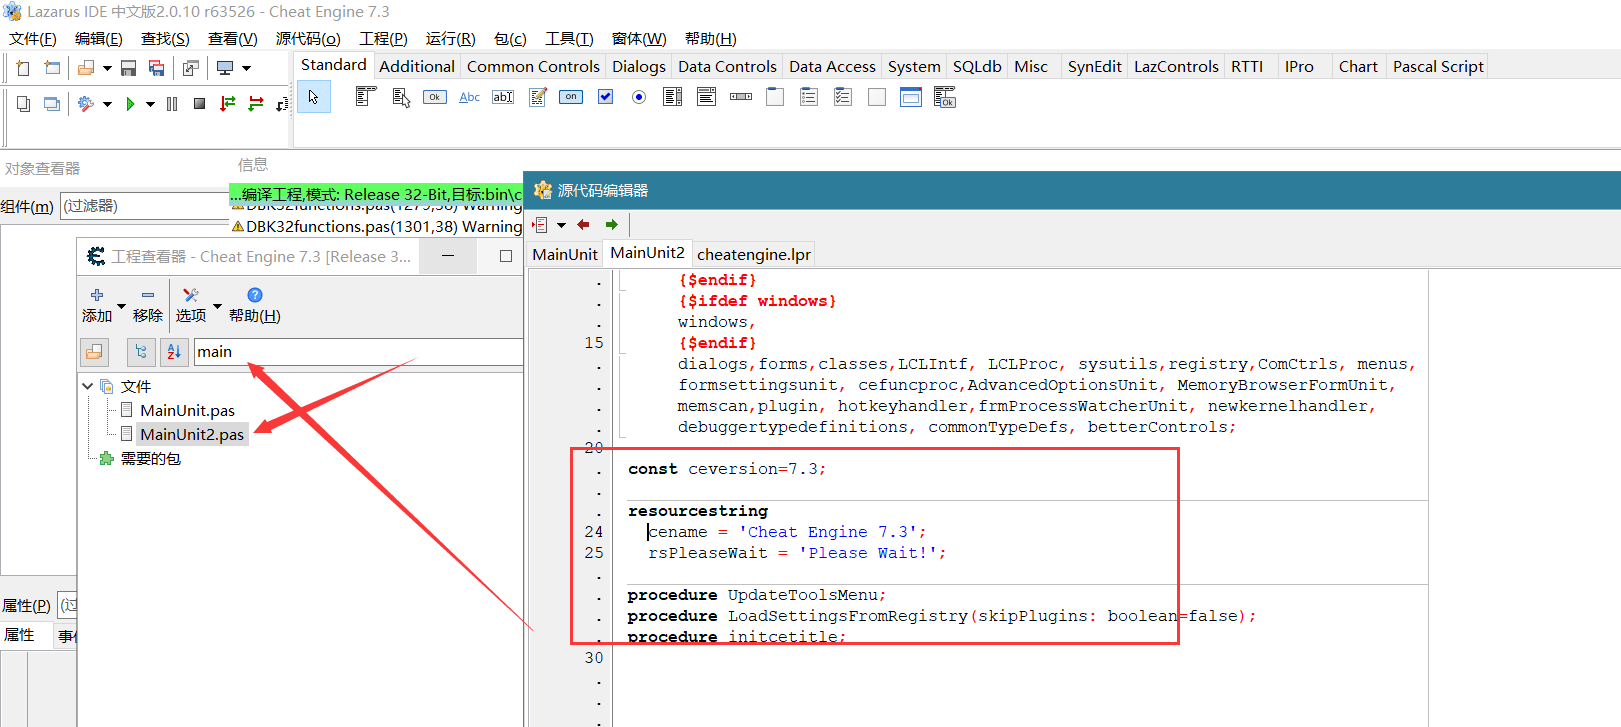
Task: Click 选项 button in project inspector
Action: (191, 305)
